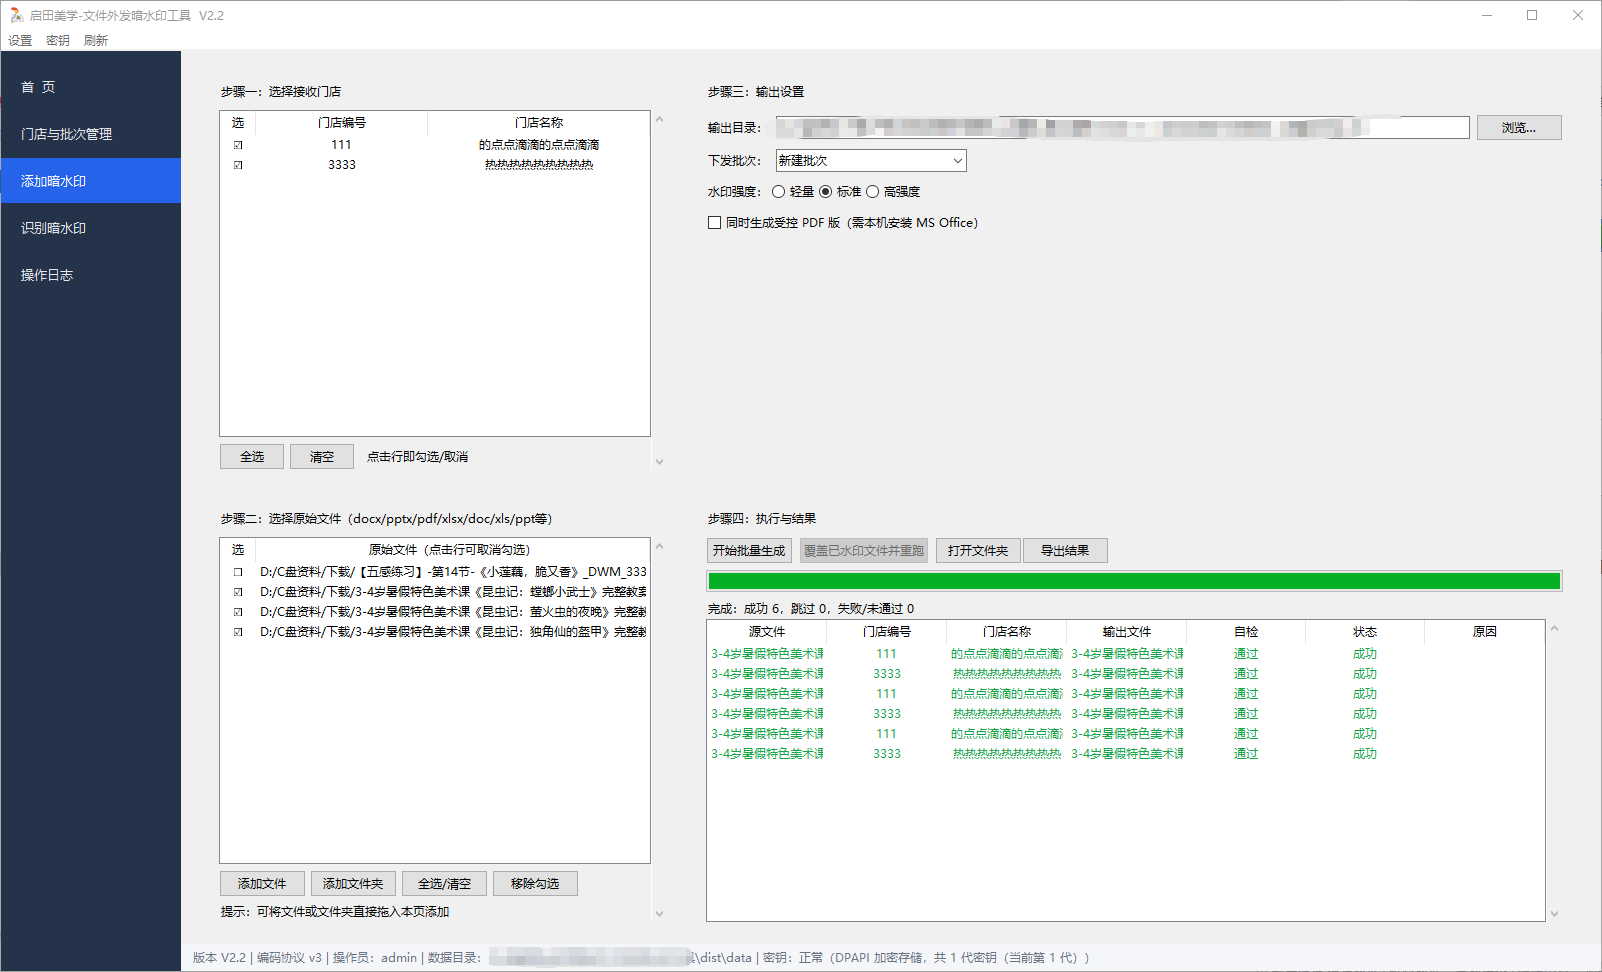The height and width of the screenshot is (972, 1602).
Task: Click 打开文件夹 button
Action: [x=978, y=551]
